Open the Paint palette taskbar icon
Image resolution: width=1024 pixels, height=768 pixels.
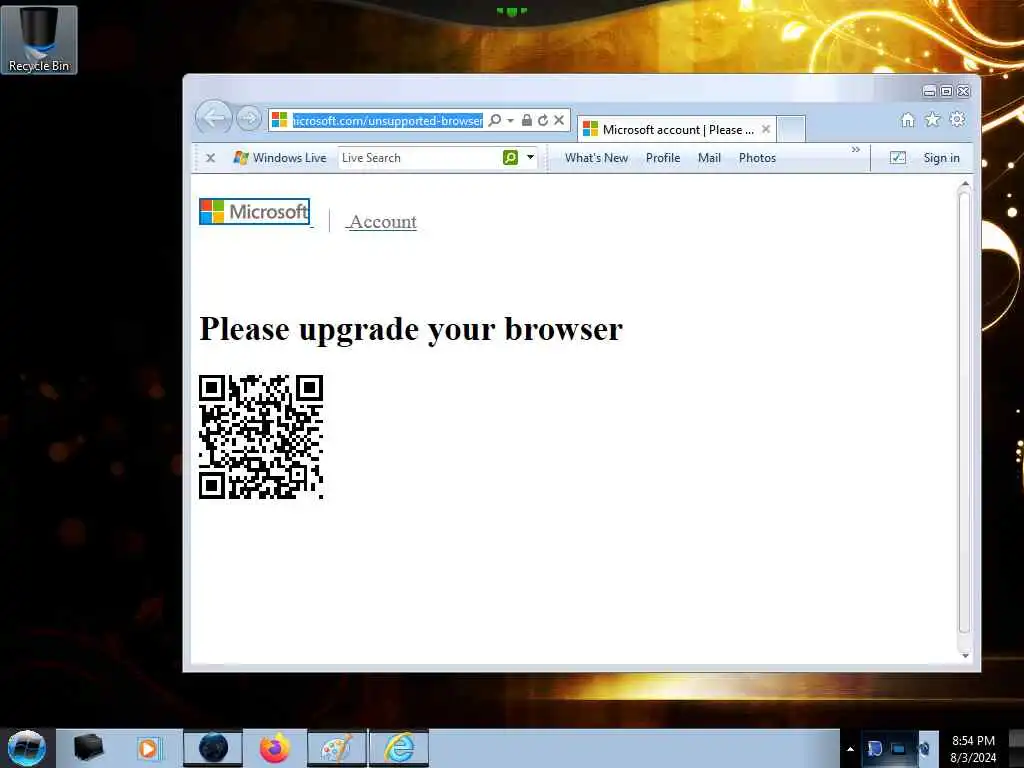pyautogui.click(x=337, y=748)
